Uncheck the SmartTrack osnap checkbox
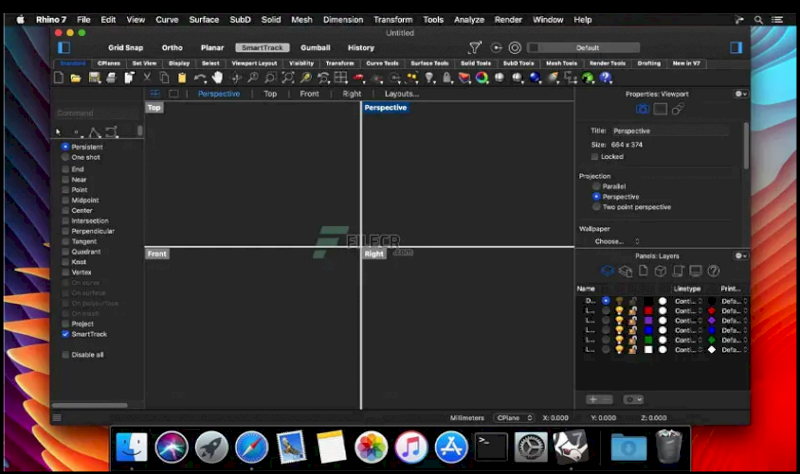Image resolution: width=800 pixels, height=474 pixels. tap(66, 334)
